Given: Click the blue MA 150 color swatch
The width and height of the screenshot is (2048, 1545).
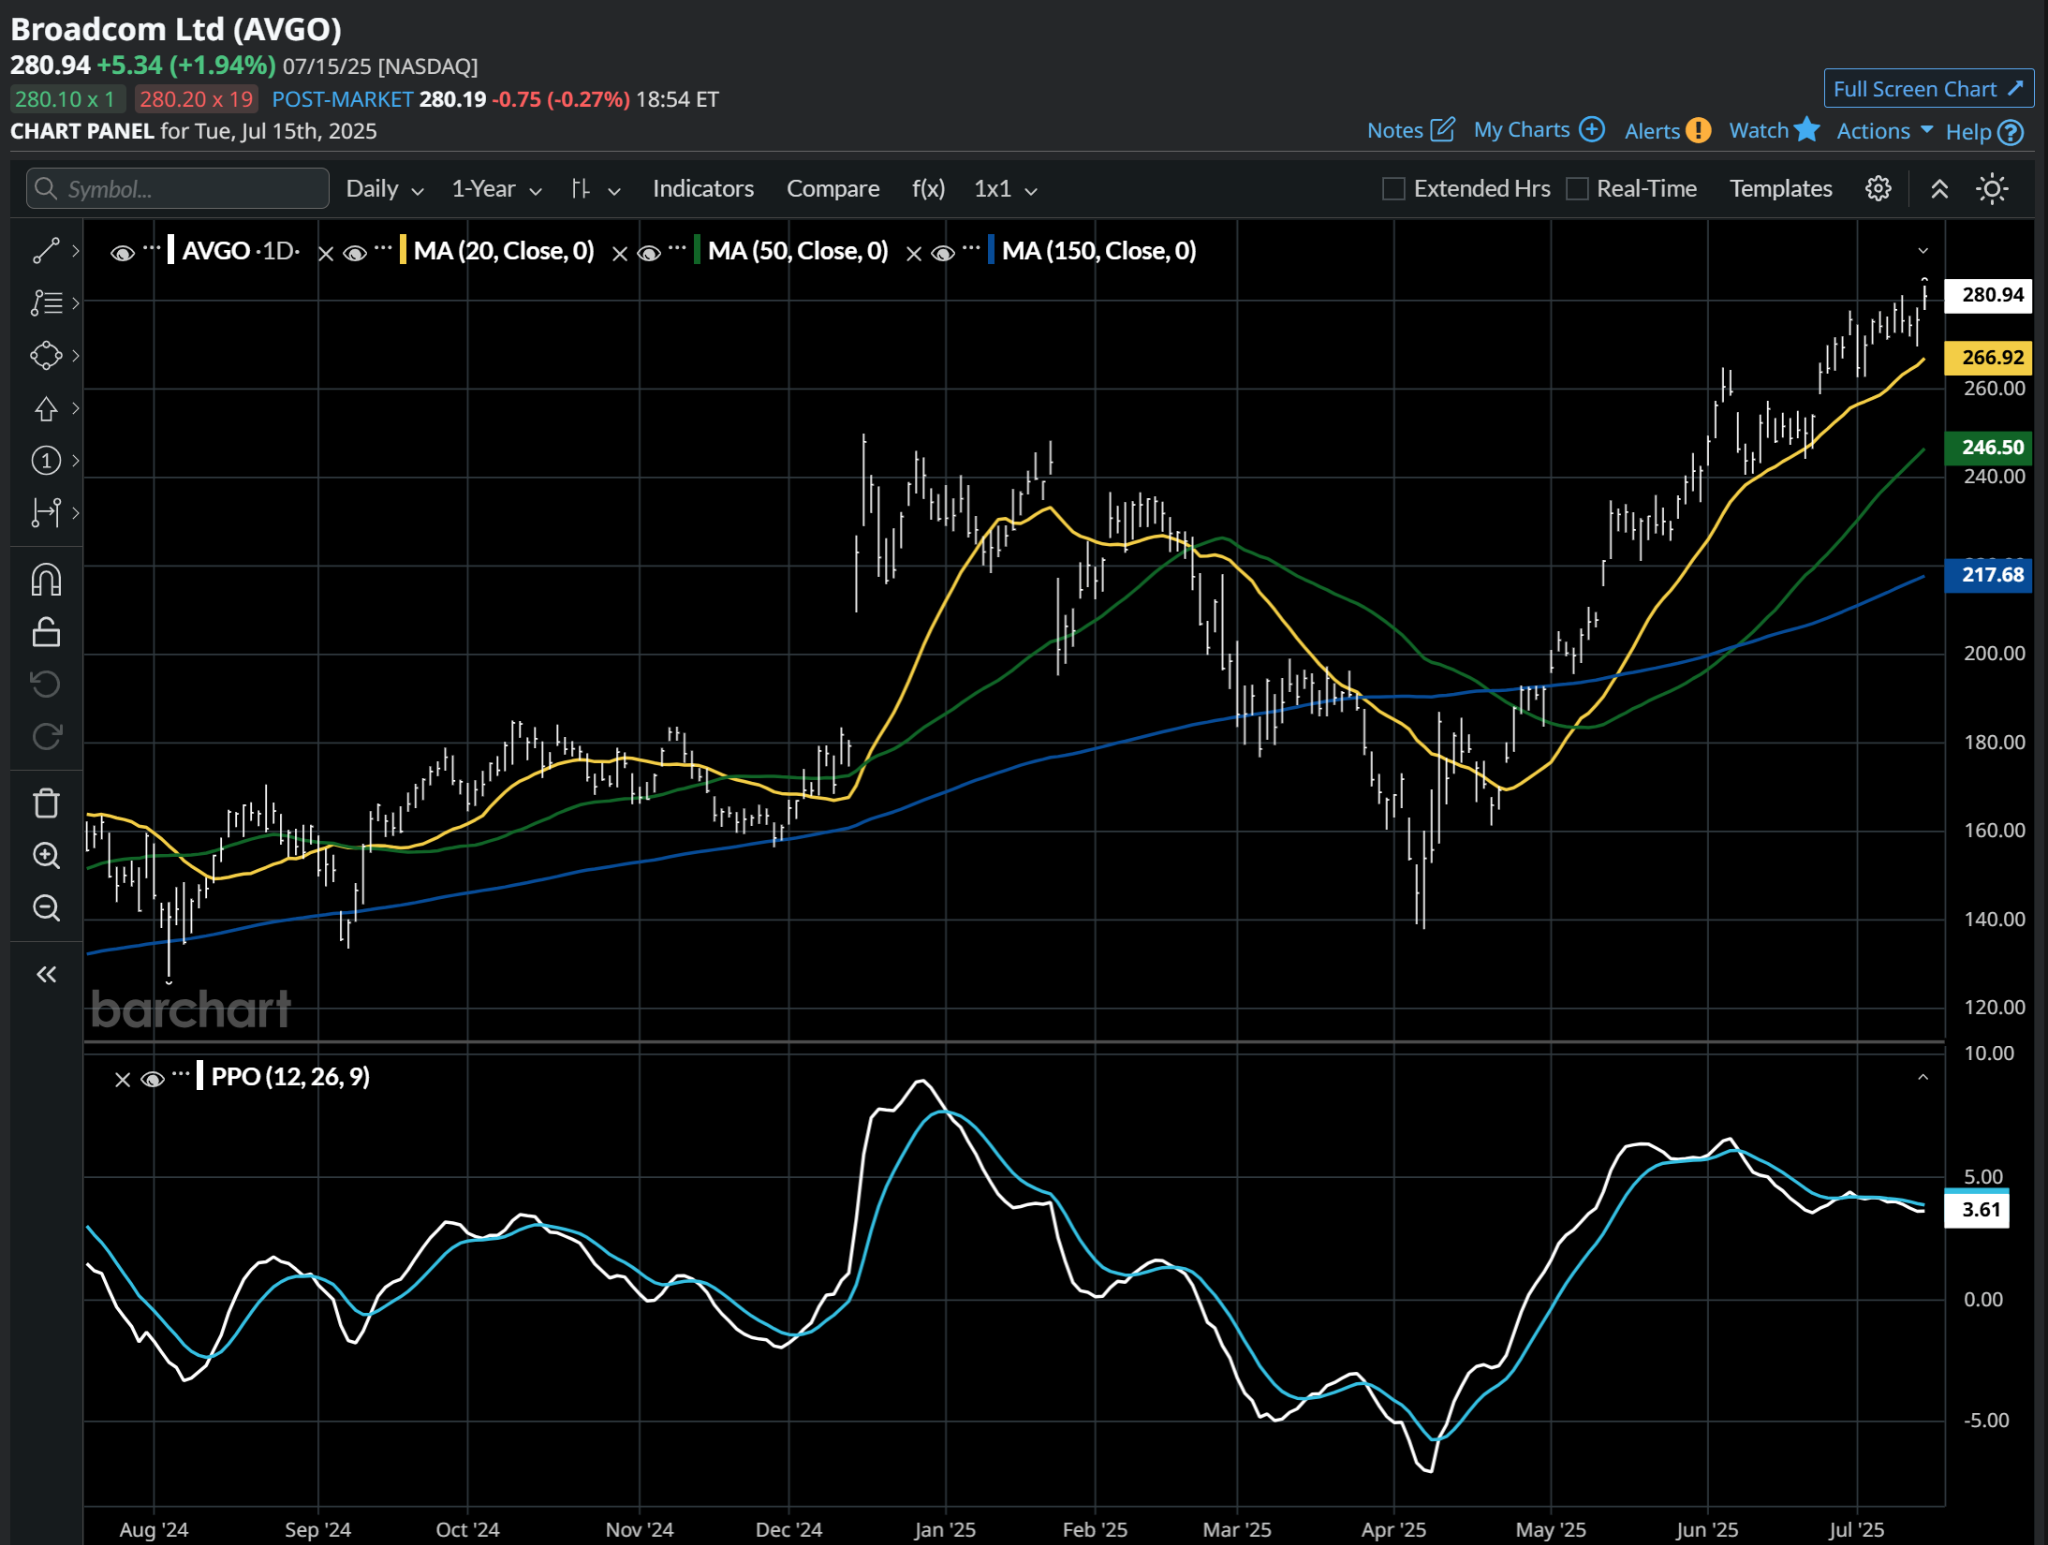Looking at the screenshot, I should (990, 250).
